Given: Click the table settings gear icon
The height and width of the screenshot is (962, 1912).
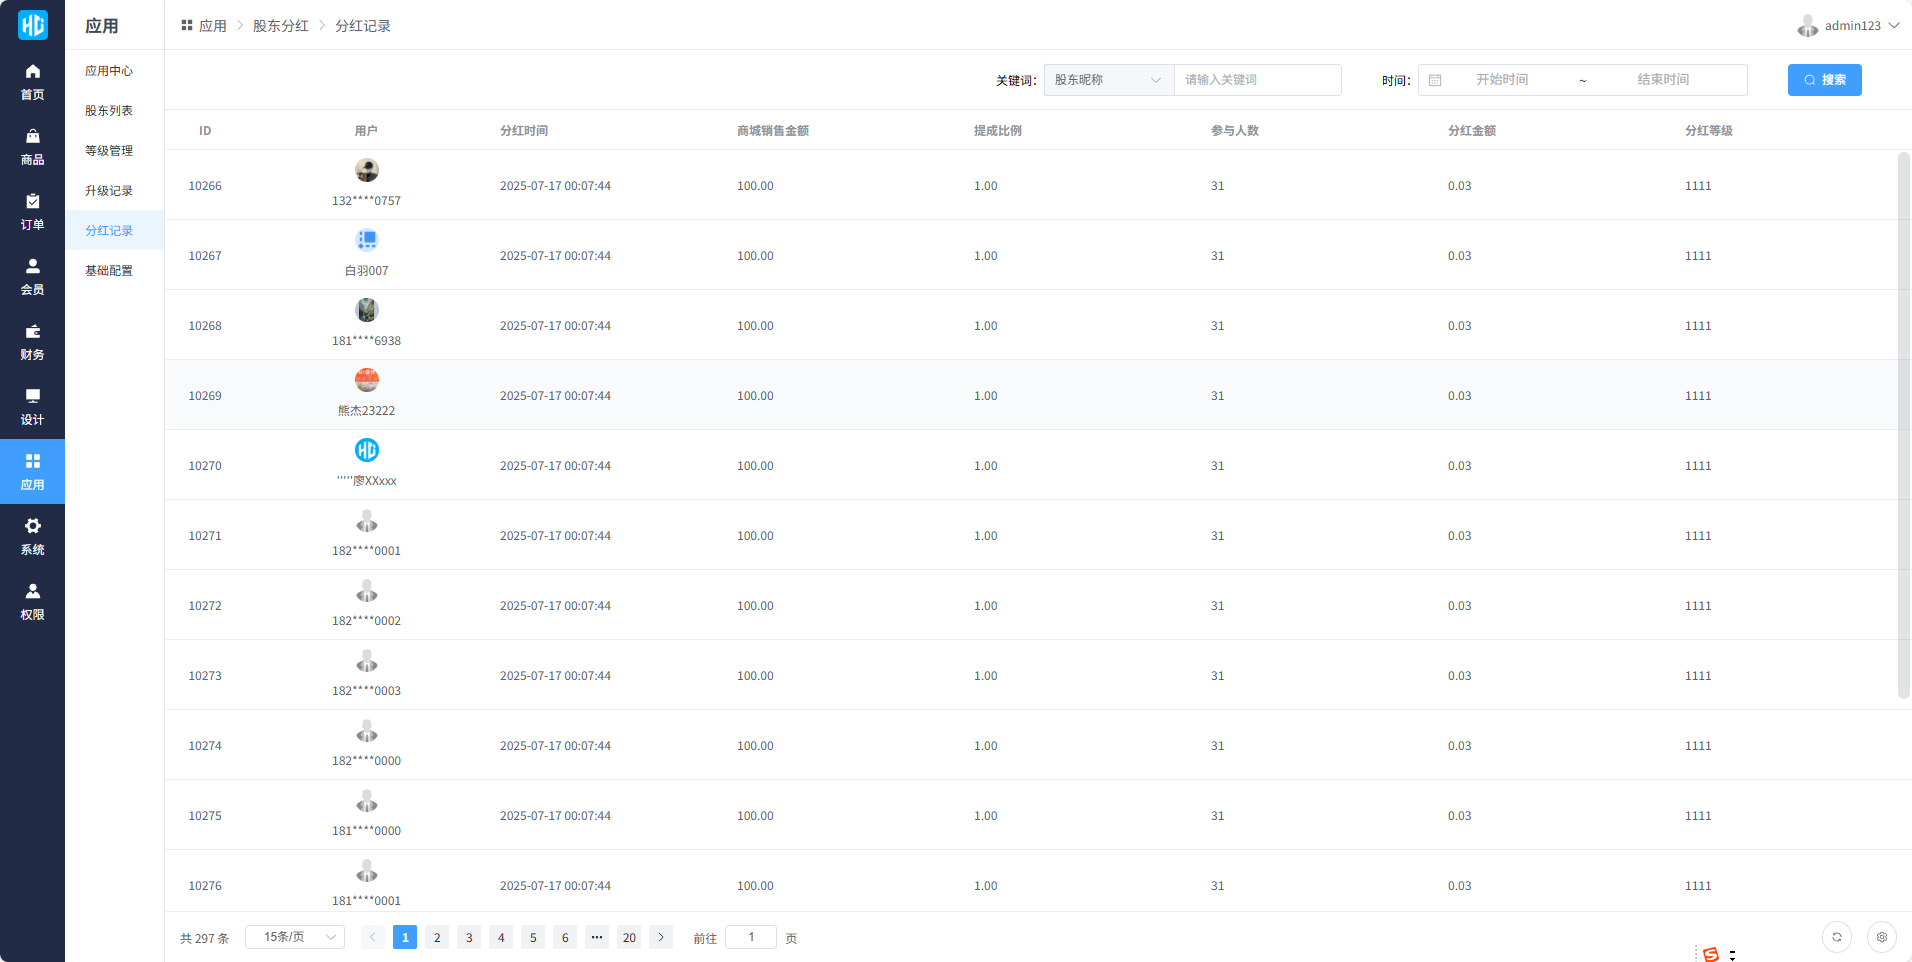Looking at the screenshot, I should [1881, 937].
